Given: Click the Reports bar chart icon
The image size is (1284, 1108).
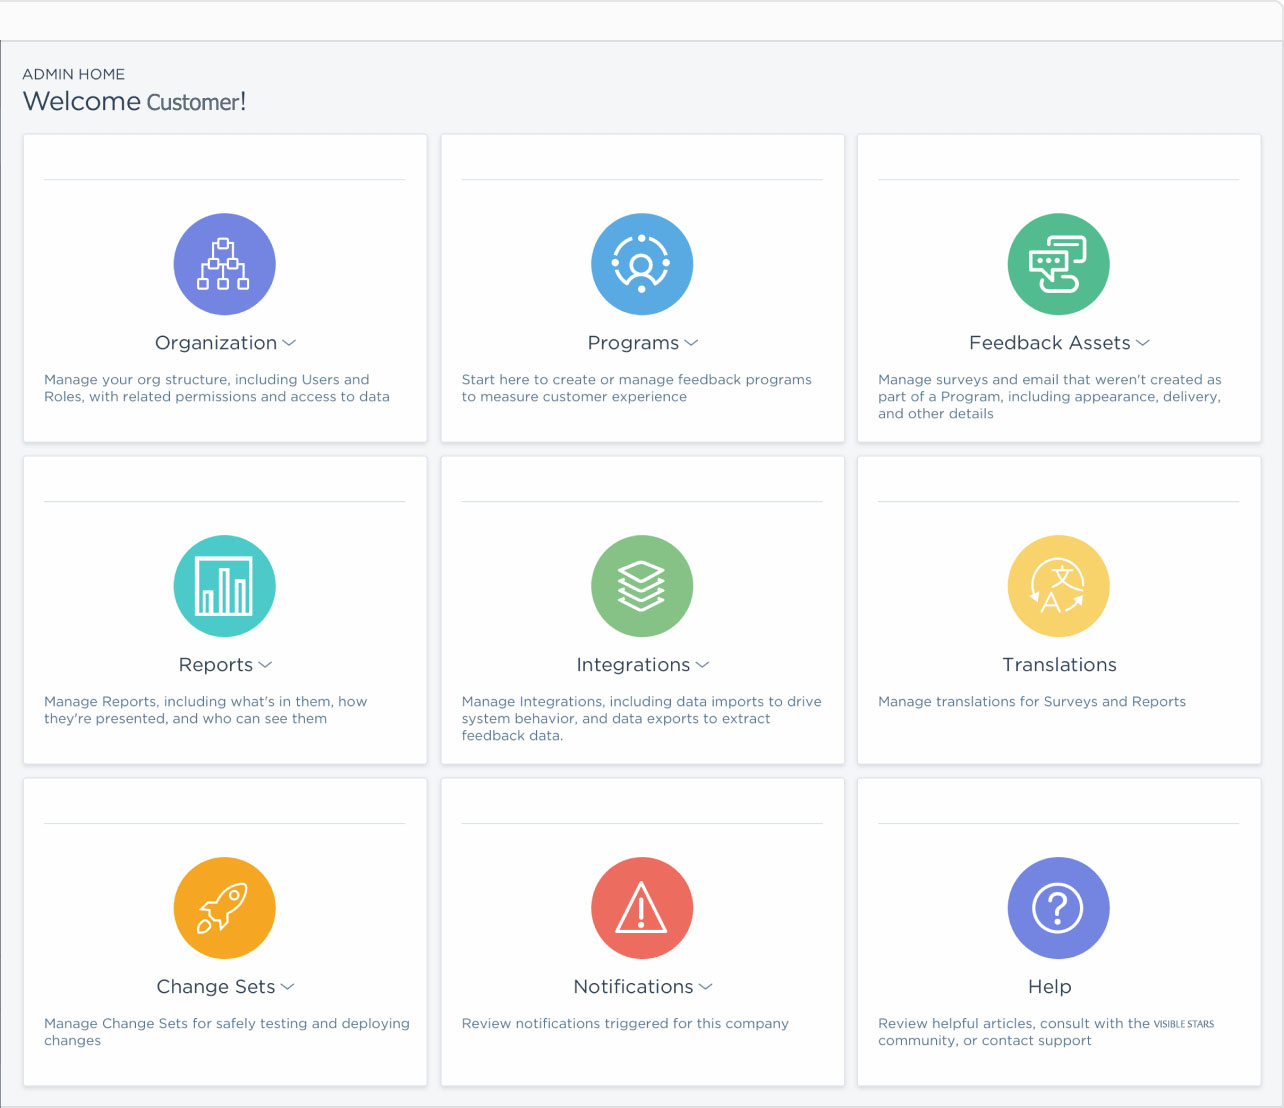Looking at the screenshot, I should [224, 586].
